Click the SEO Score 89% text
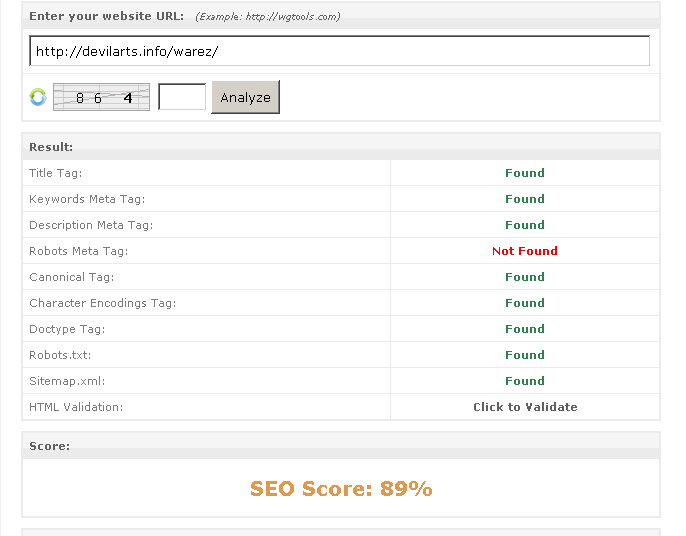The image size is (686, 536). point(341,489)
